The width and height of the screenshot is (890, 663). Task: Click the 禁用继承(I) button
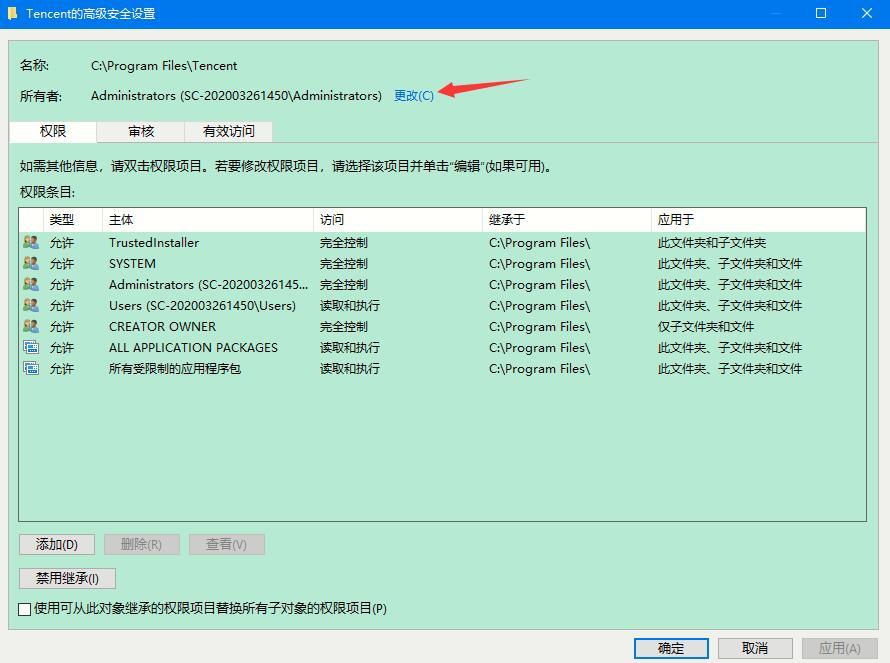coord(65,578)
